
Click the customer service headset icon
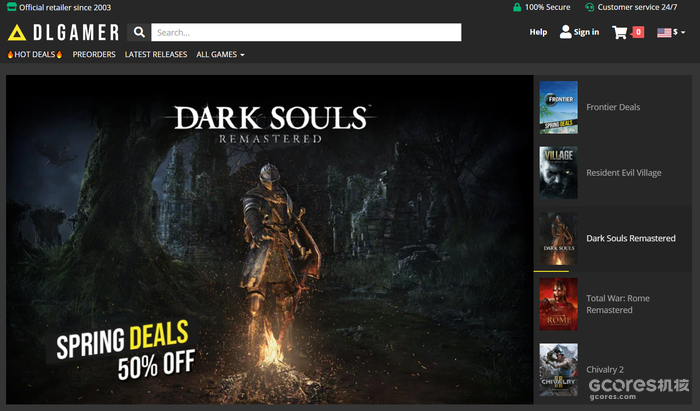click(x=589, y=7)
